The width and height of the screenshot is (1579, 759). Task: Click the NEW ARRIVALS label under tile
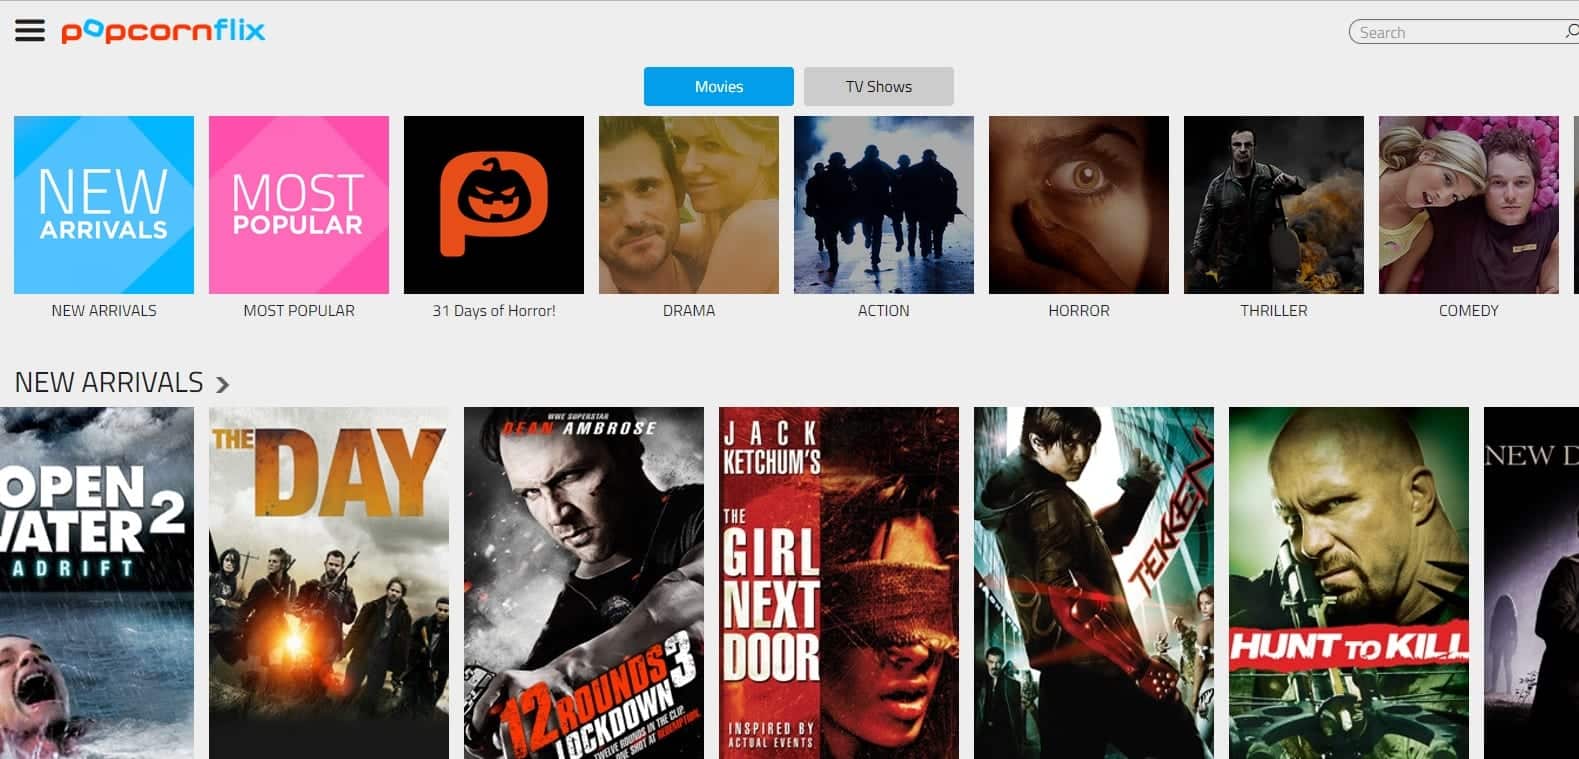pyautogui.click(x=104, y=311)
